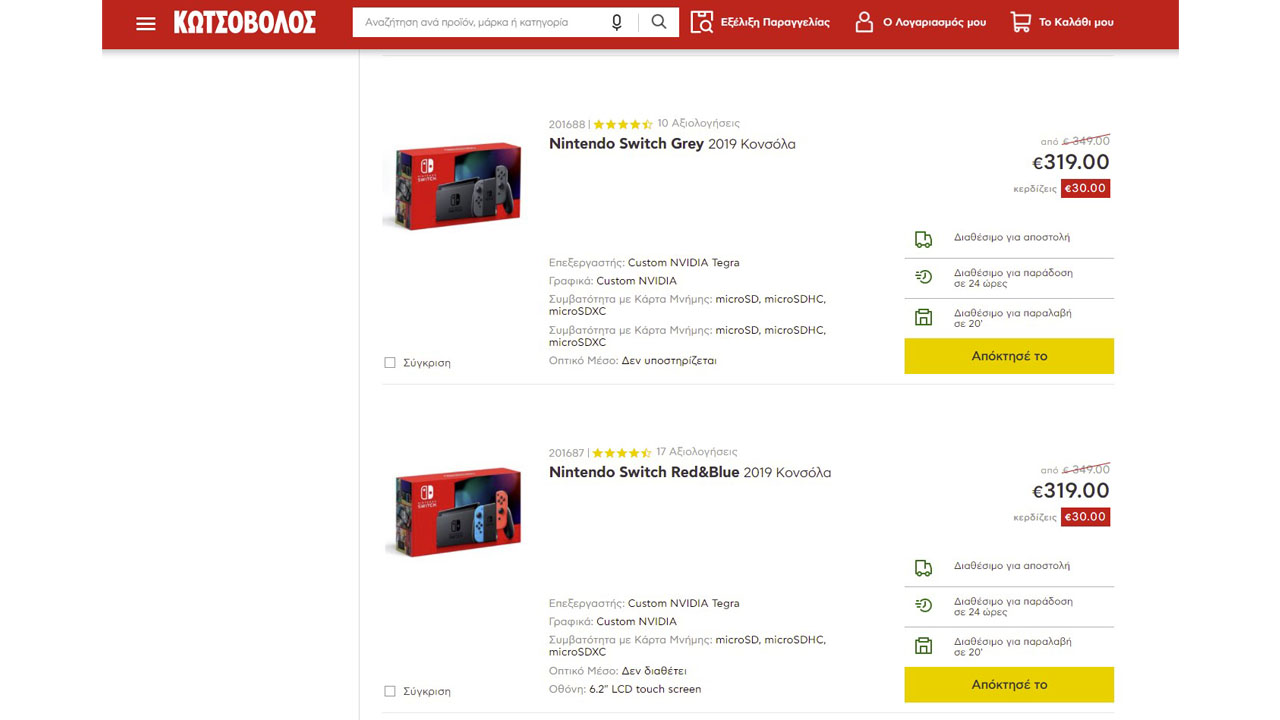The image size is (1280, 720).
Task: Open the hamburger menu icon
Action: click(146, 23)
